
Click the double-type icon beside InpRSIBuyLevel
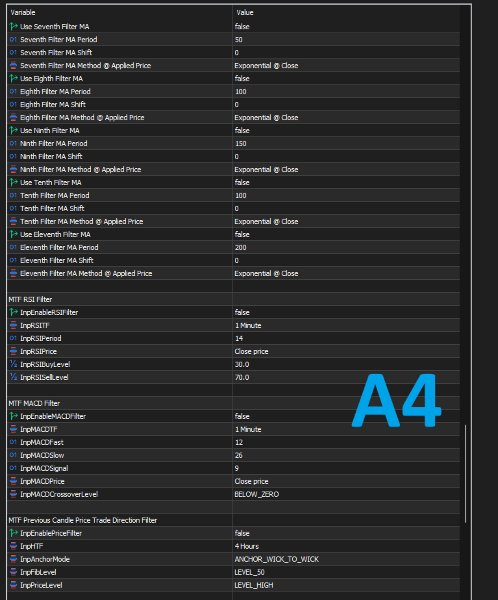[x=13, y=364]
